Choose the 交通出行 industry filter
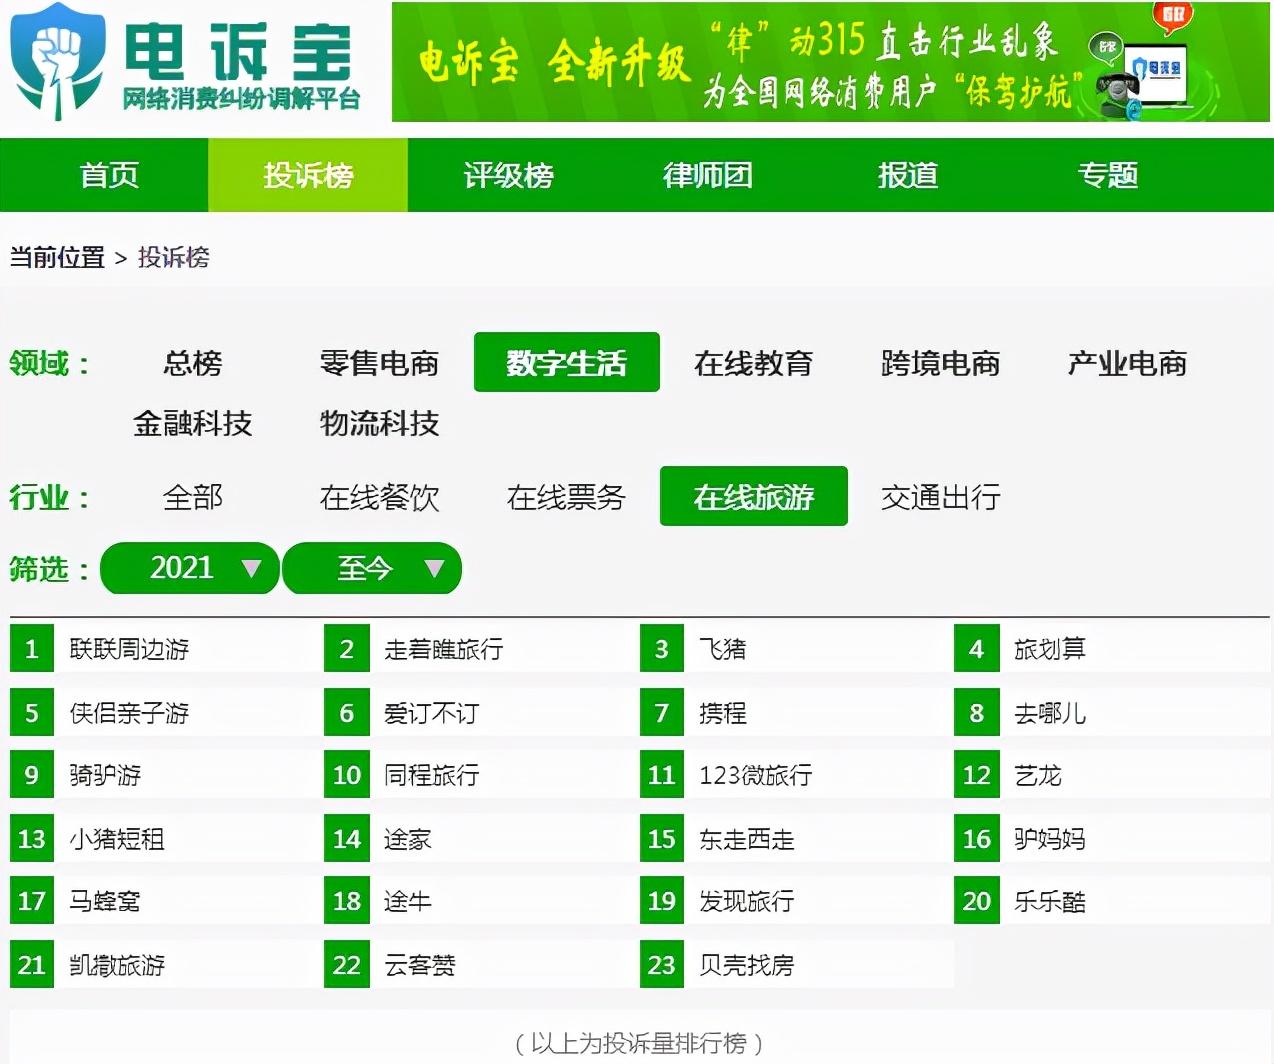1274x1064 pixels. (941, 497)
